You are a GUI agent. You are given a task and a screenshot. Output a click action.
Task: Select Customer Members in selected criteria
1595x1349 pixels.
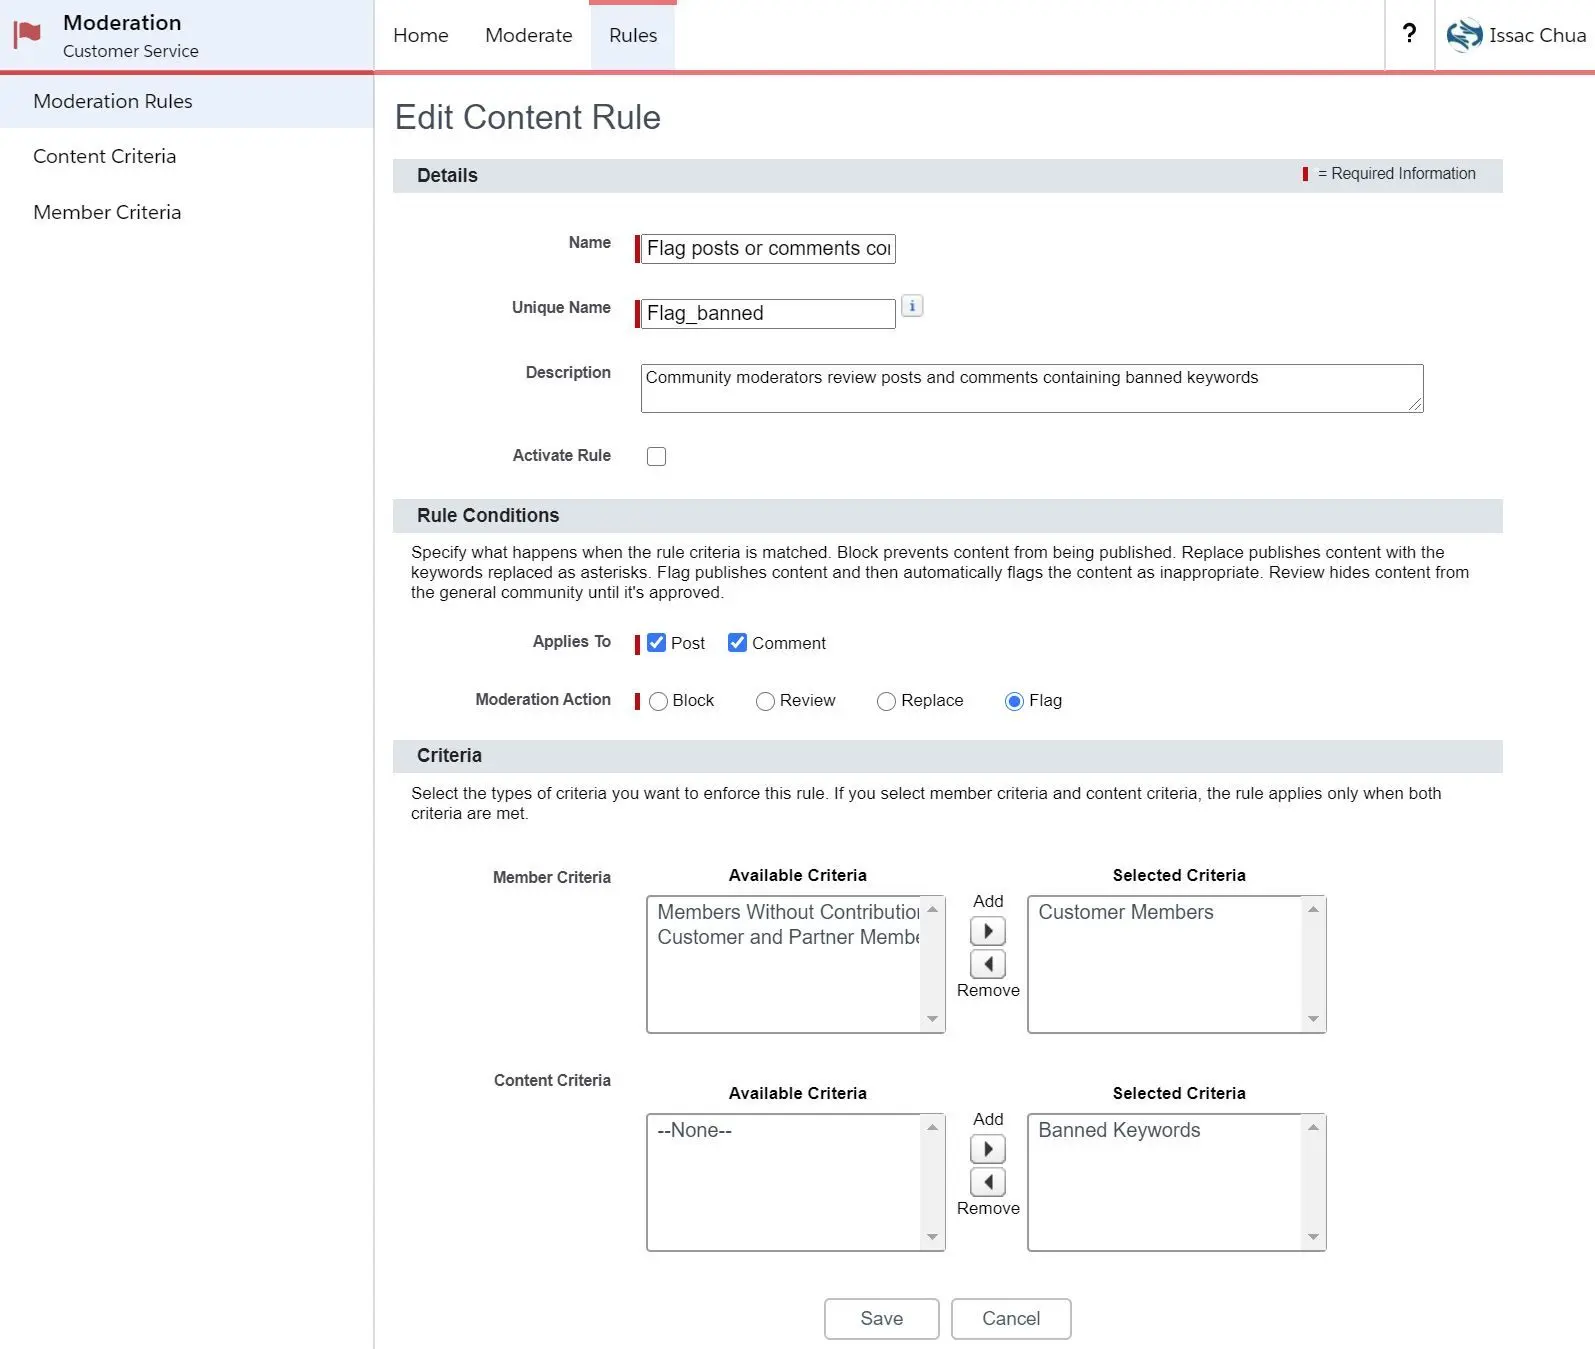[1126, 912]
